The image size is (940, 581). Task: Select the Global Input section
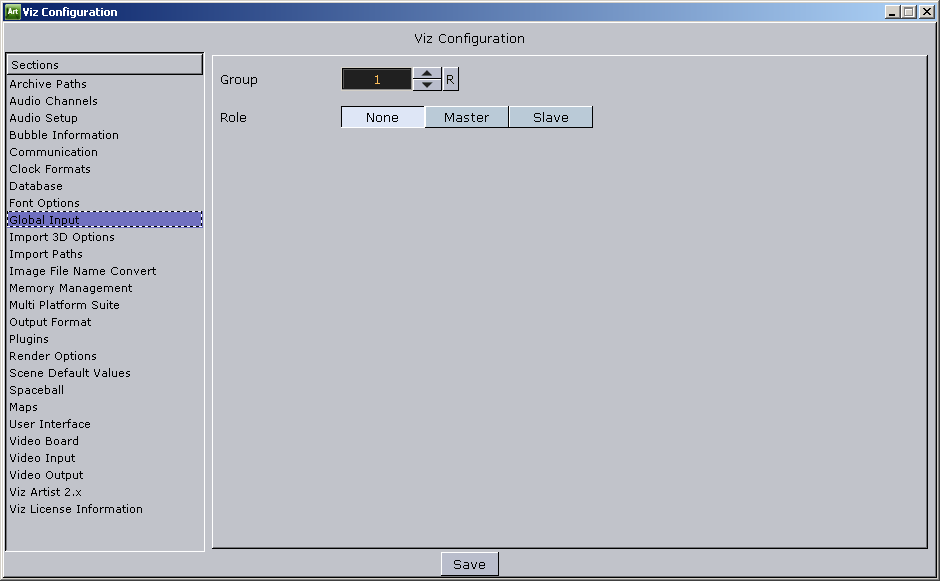44,220
